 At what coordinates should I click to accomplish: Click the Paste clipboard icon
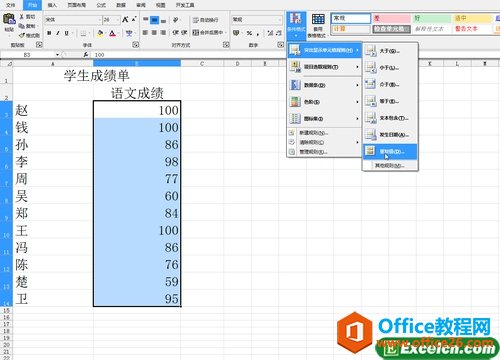click(x=9, y=19)
